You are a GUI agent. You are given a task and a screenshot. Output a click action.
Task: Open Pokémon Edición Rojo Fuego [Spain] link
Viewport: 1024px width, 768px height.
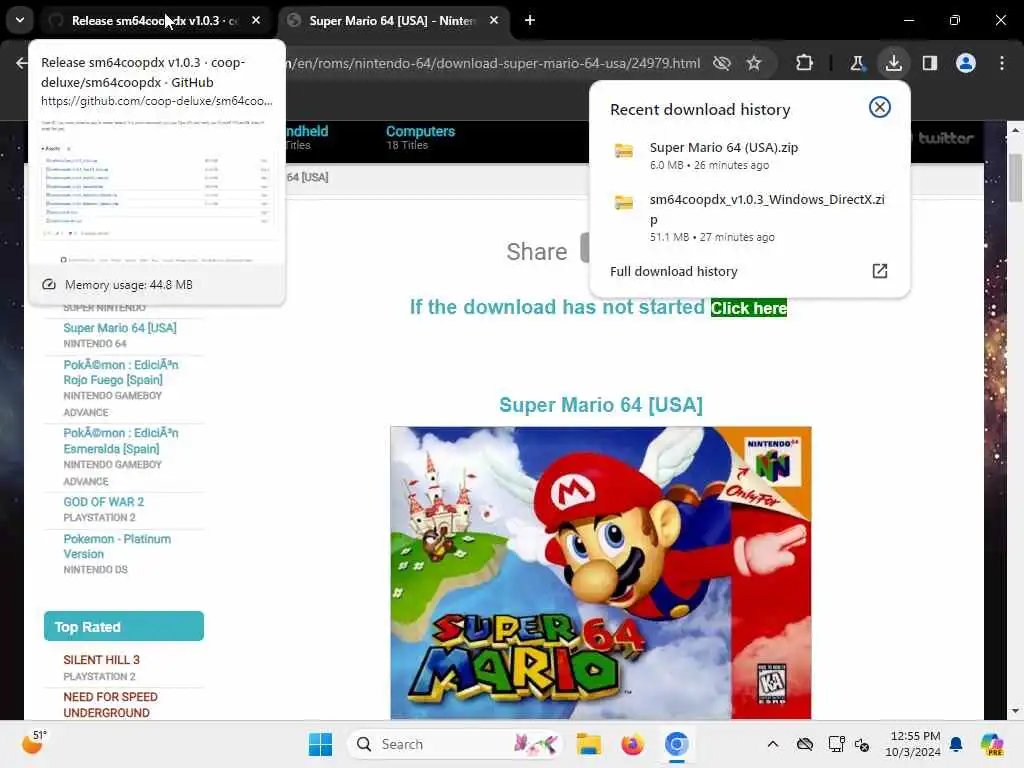click(x=120, y=372)
